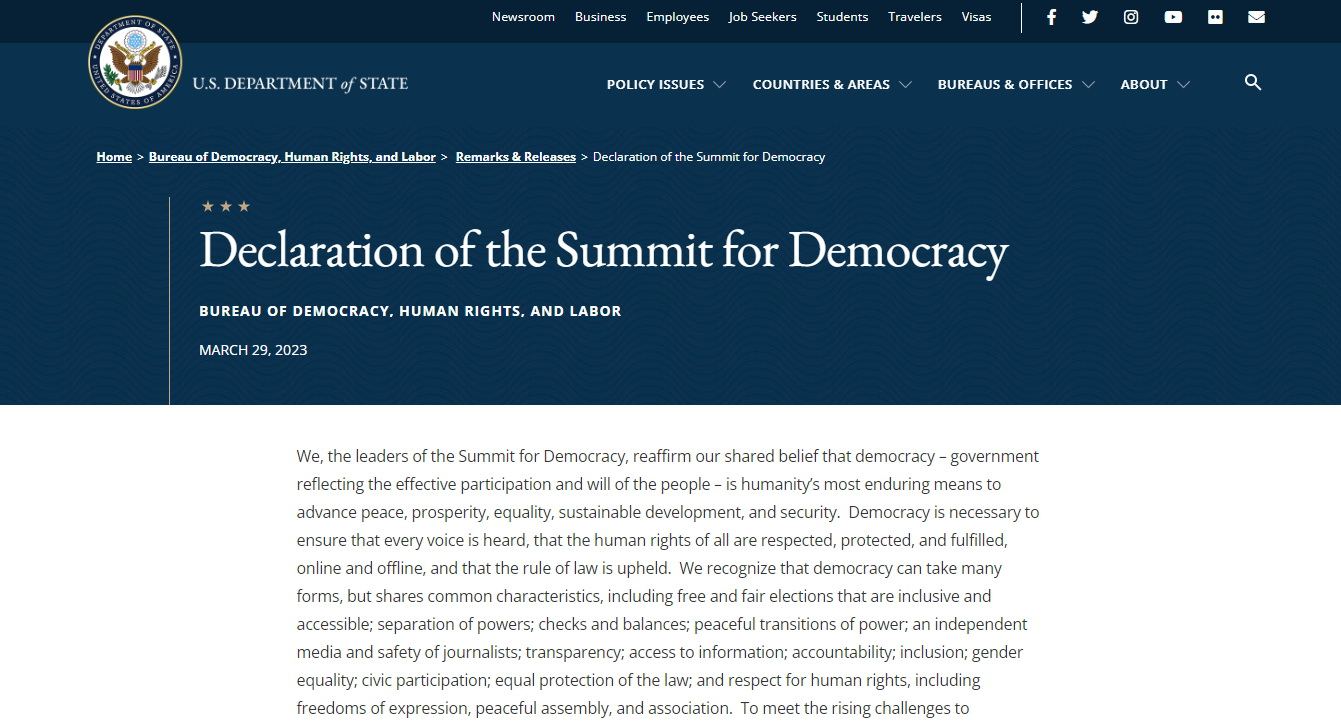Follow the Bureau of Democracy breadcrumb link
This screenshot has height=726, width=1341.
tap(292, 157)
